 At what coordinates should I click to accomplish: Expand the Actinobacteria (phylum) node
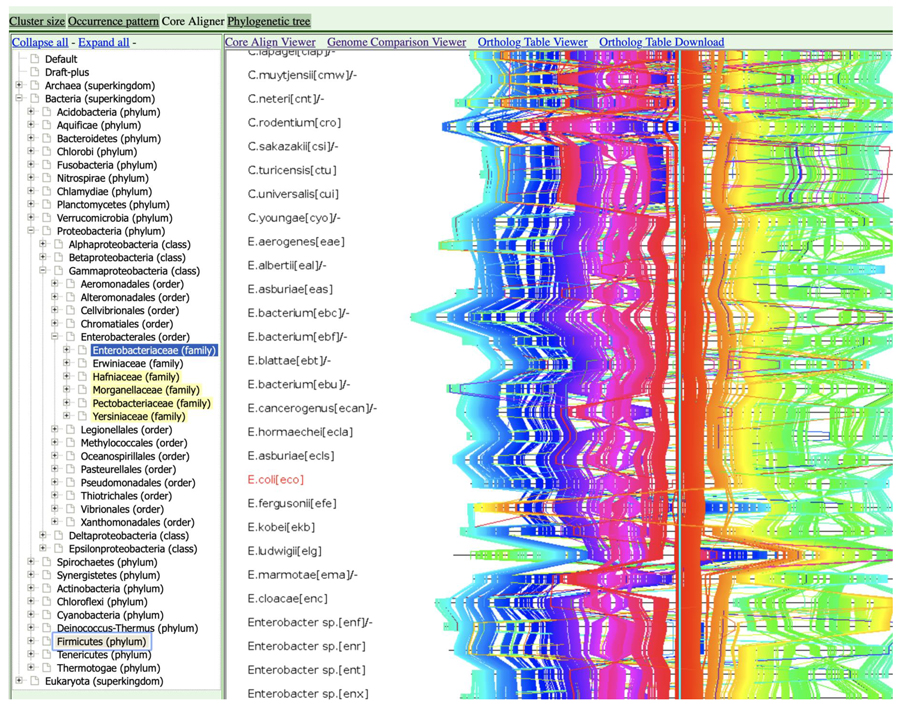[31, 589]
